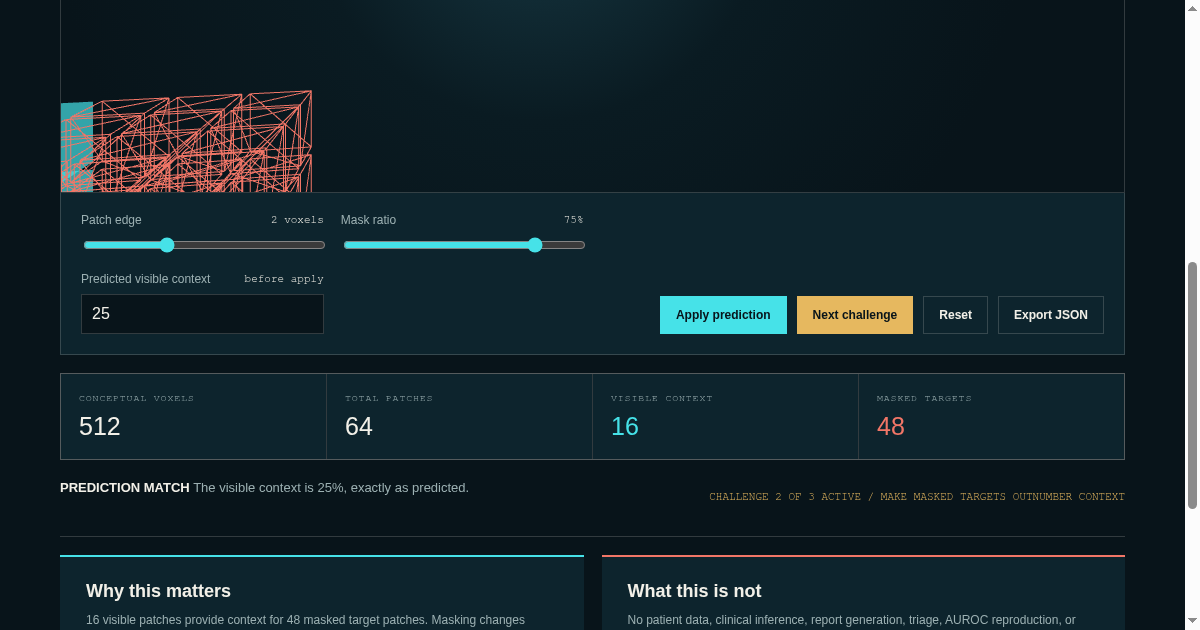
Task: Select the Masked Targets value 48
Action: pyautogui.click(x=891, y=427)
